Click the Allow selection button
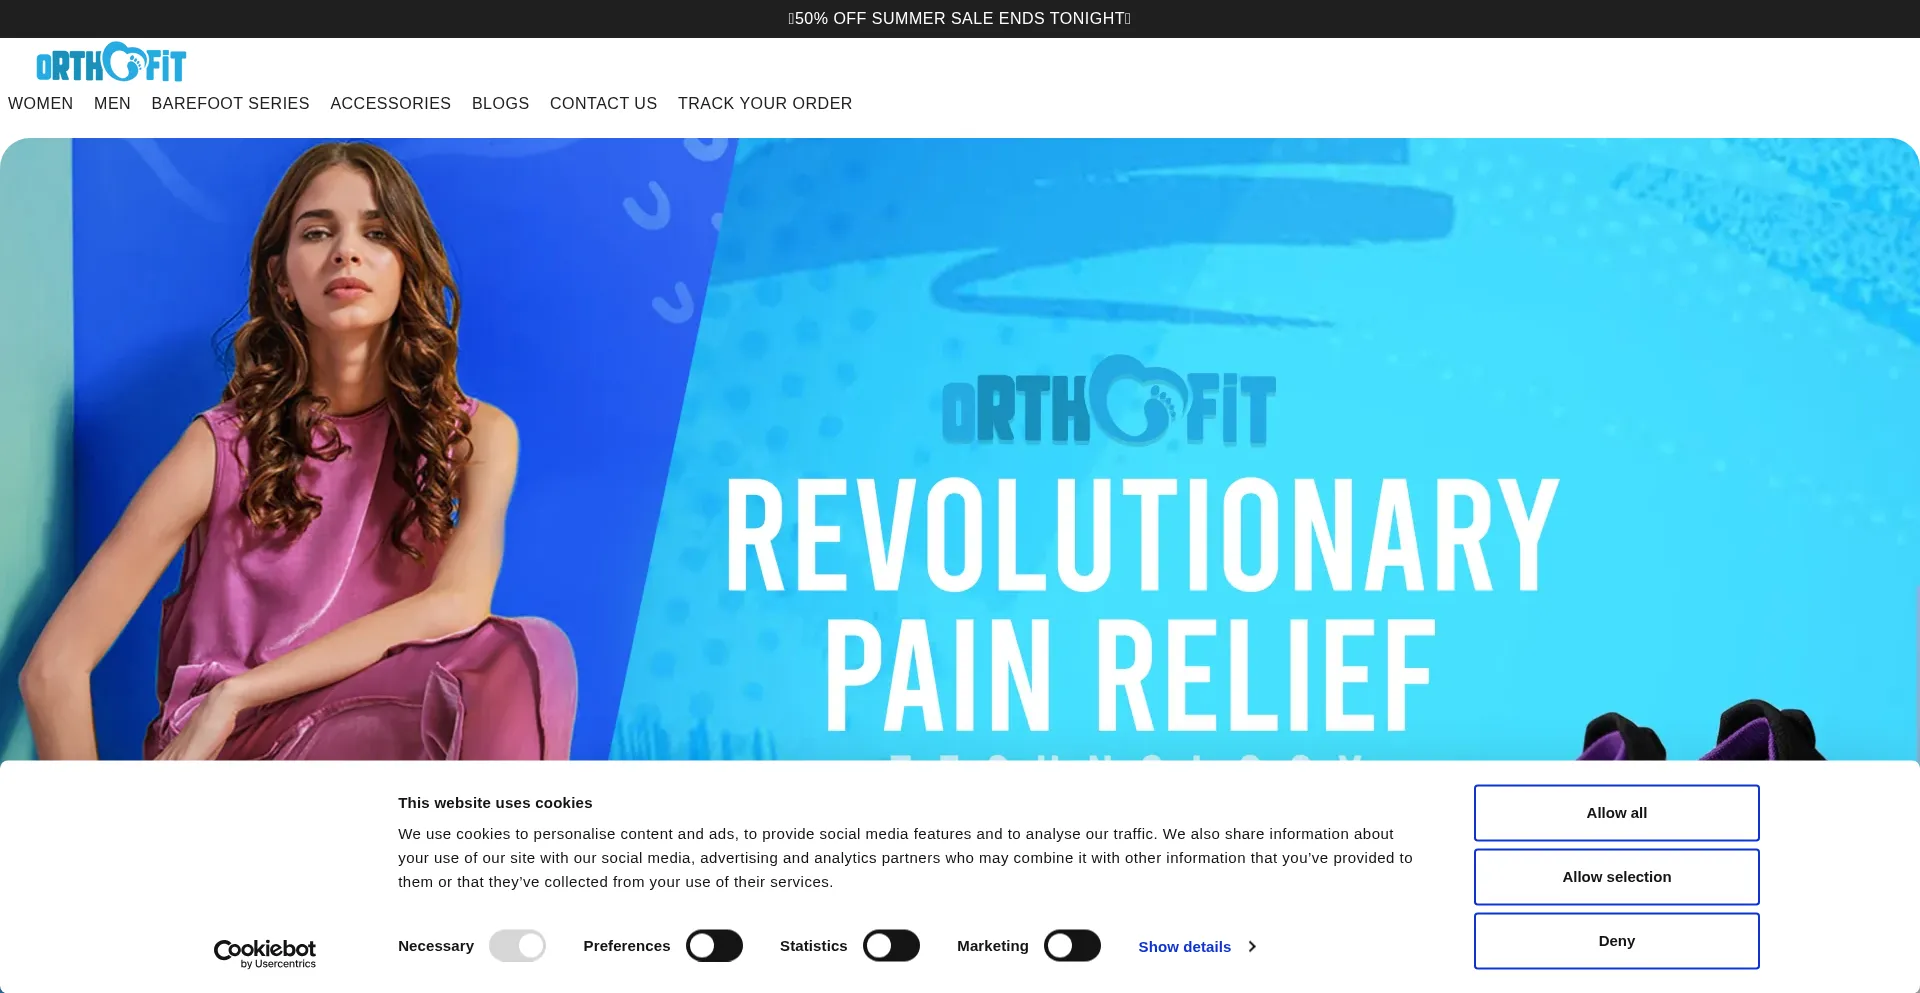 (x=1617, y=877)
